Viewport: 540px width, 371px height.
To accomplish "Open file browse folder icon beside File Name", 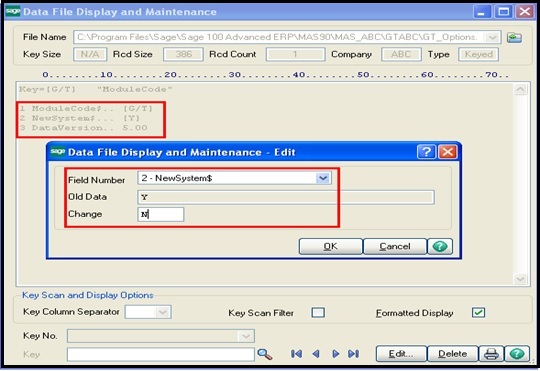I will 514,37.
